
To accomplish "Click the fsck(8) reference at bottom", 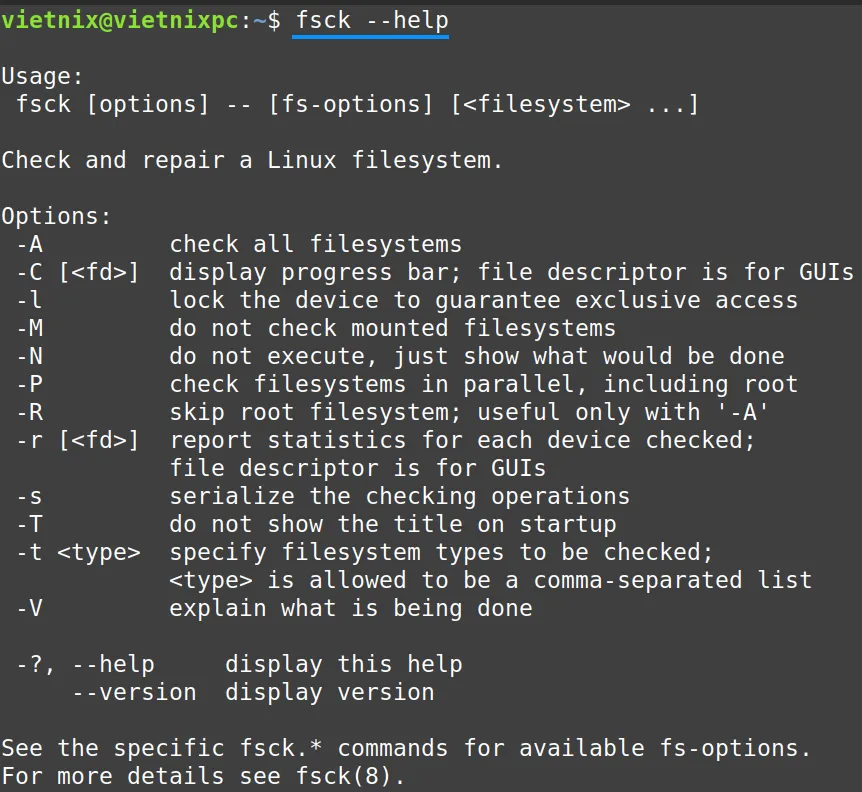I will coord(344,776).
